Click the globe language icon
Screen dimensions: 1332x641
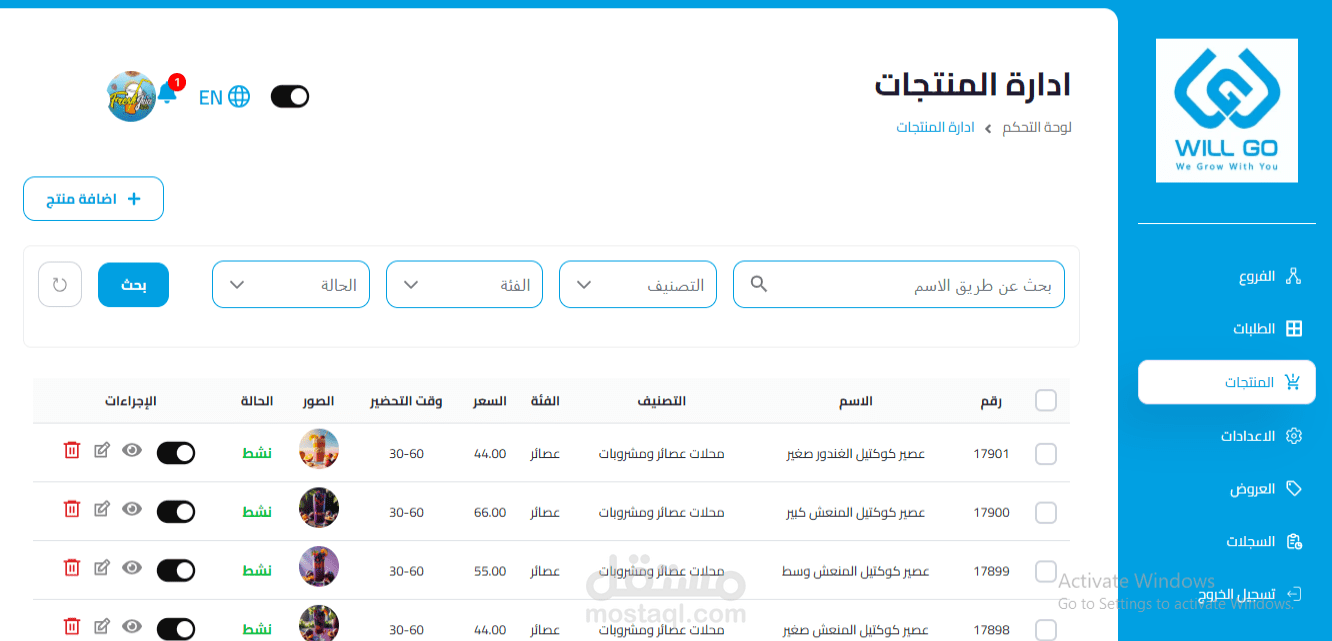tap(239, 97)
